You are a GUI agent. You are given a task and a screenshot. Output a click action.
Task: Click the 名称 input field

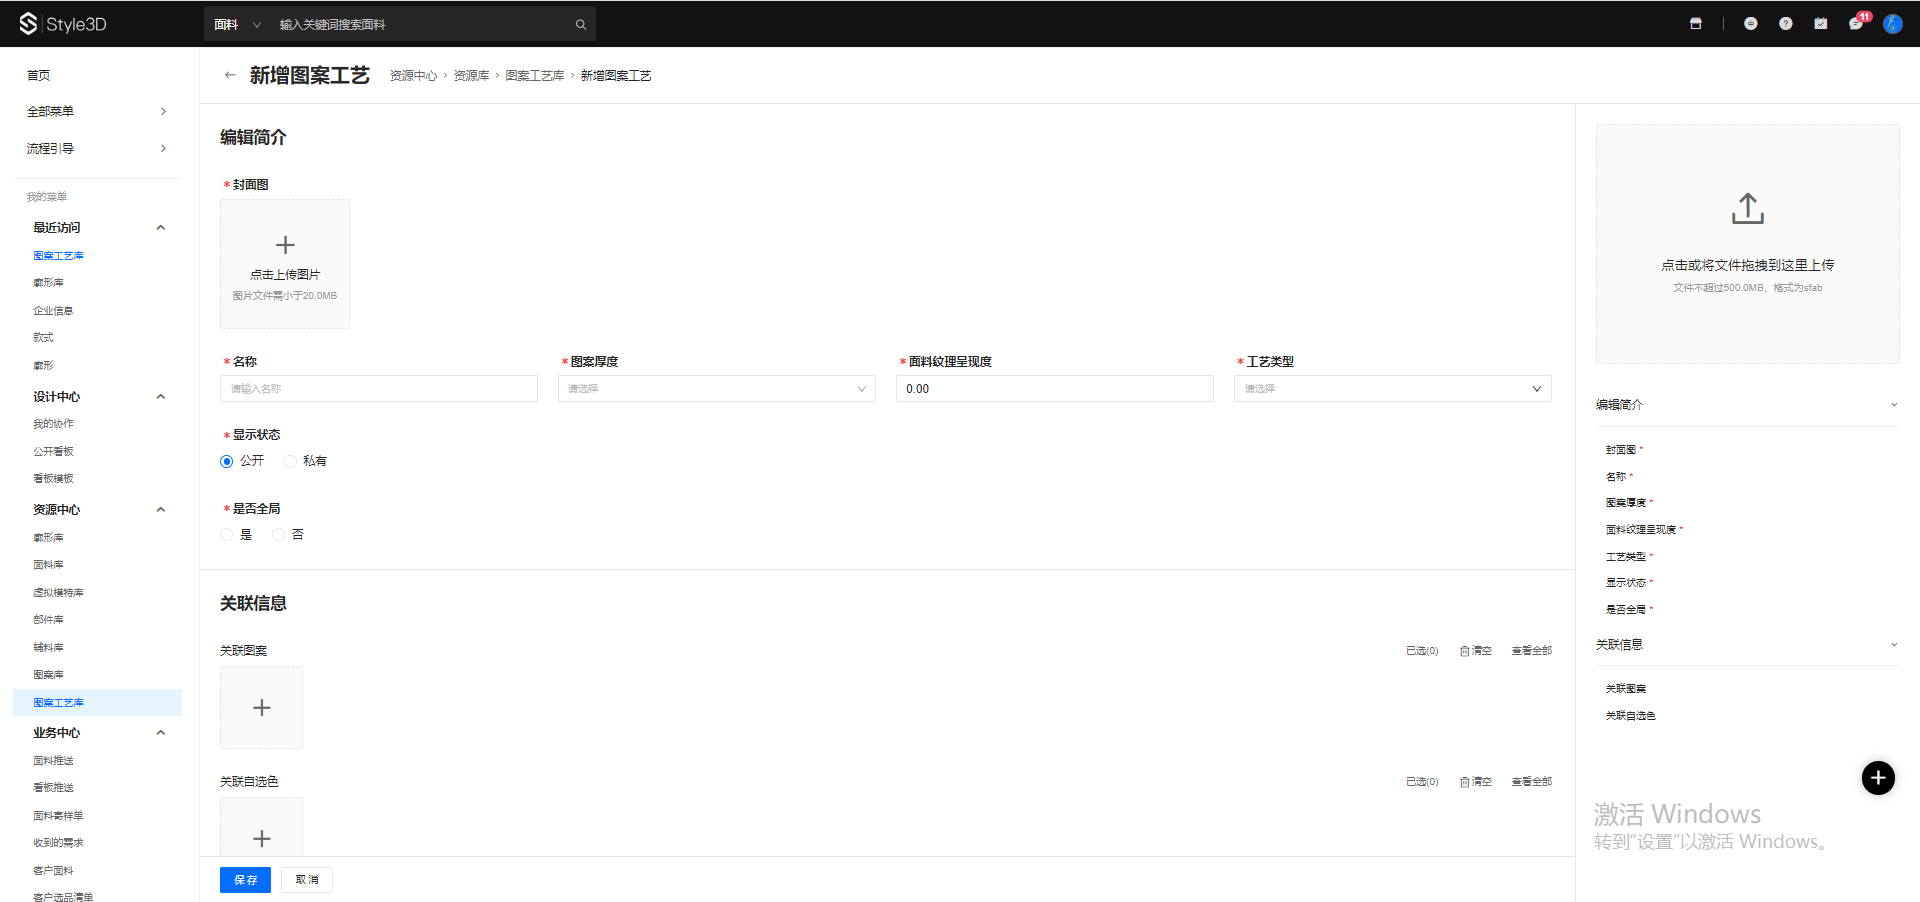pos(378,389)
